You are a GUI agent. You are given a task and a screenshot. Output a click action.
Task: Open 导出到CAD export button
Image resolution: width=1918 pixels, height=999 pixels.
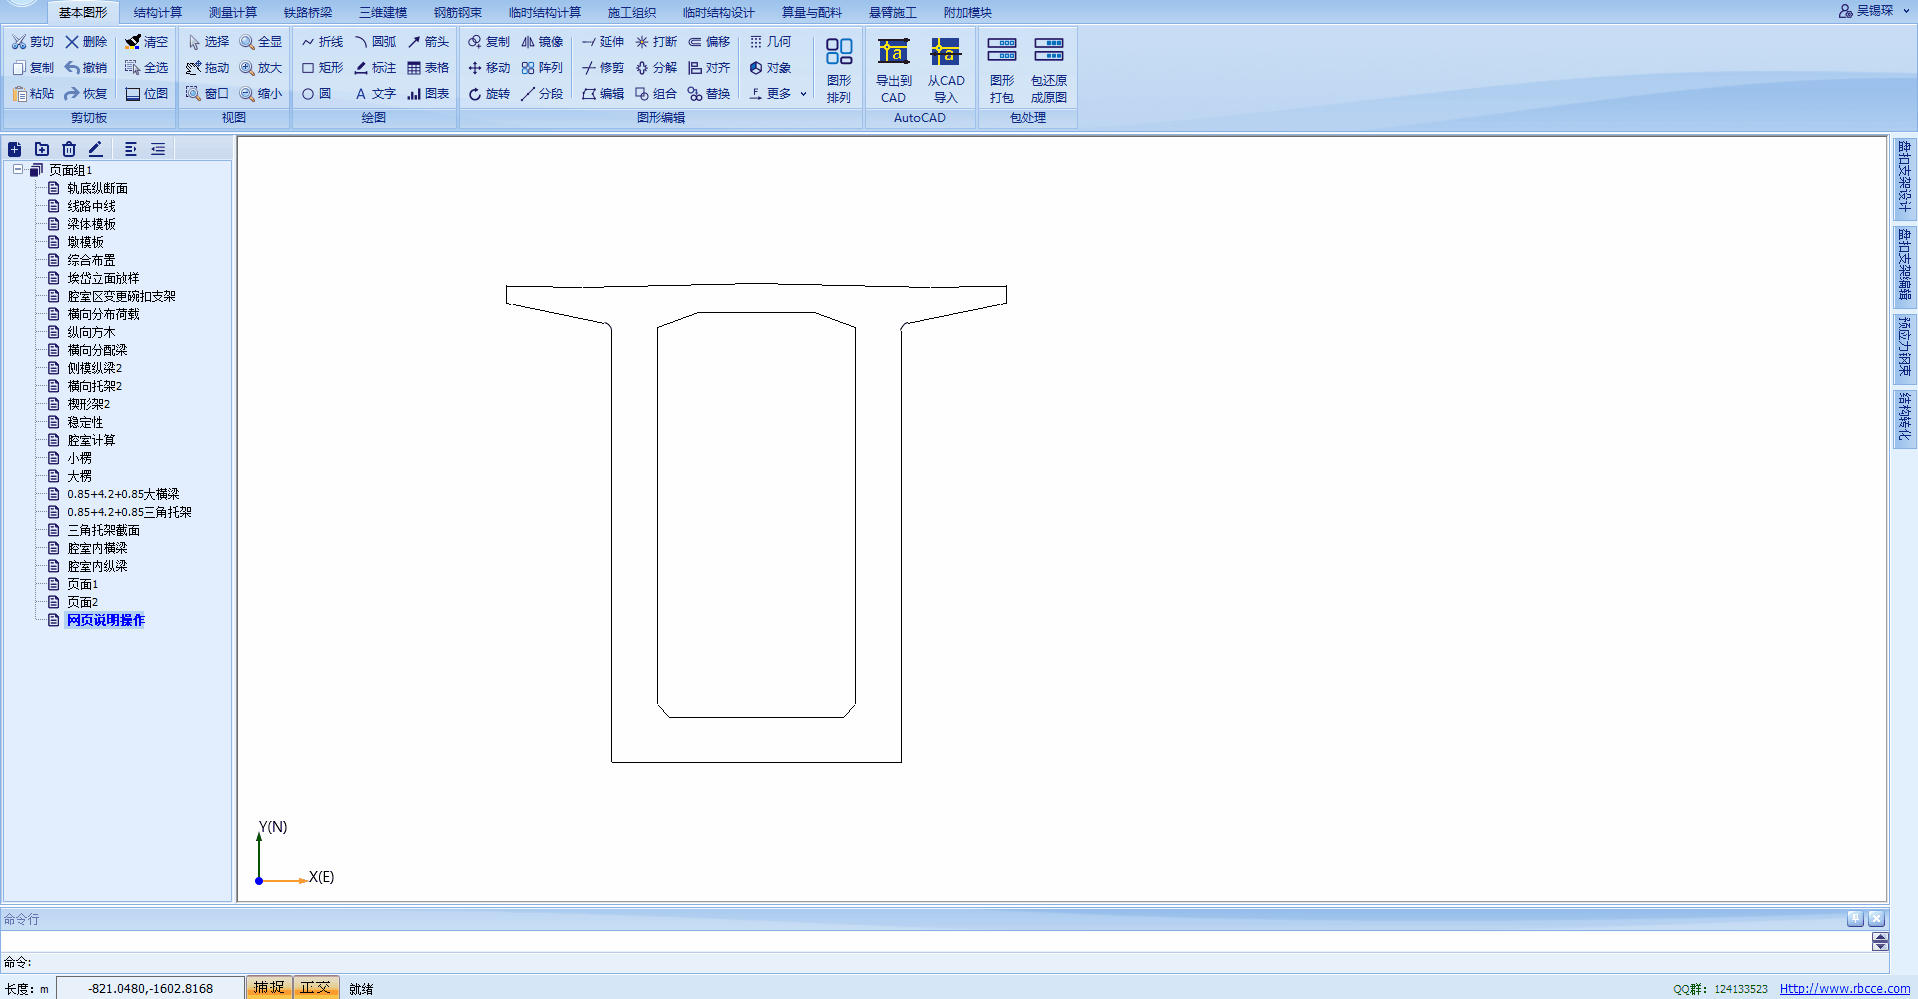pyautogui.click(x=893, y=70)
